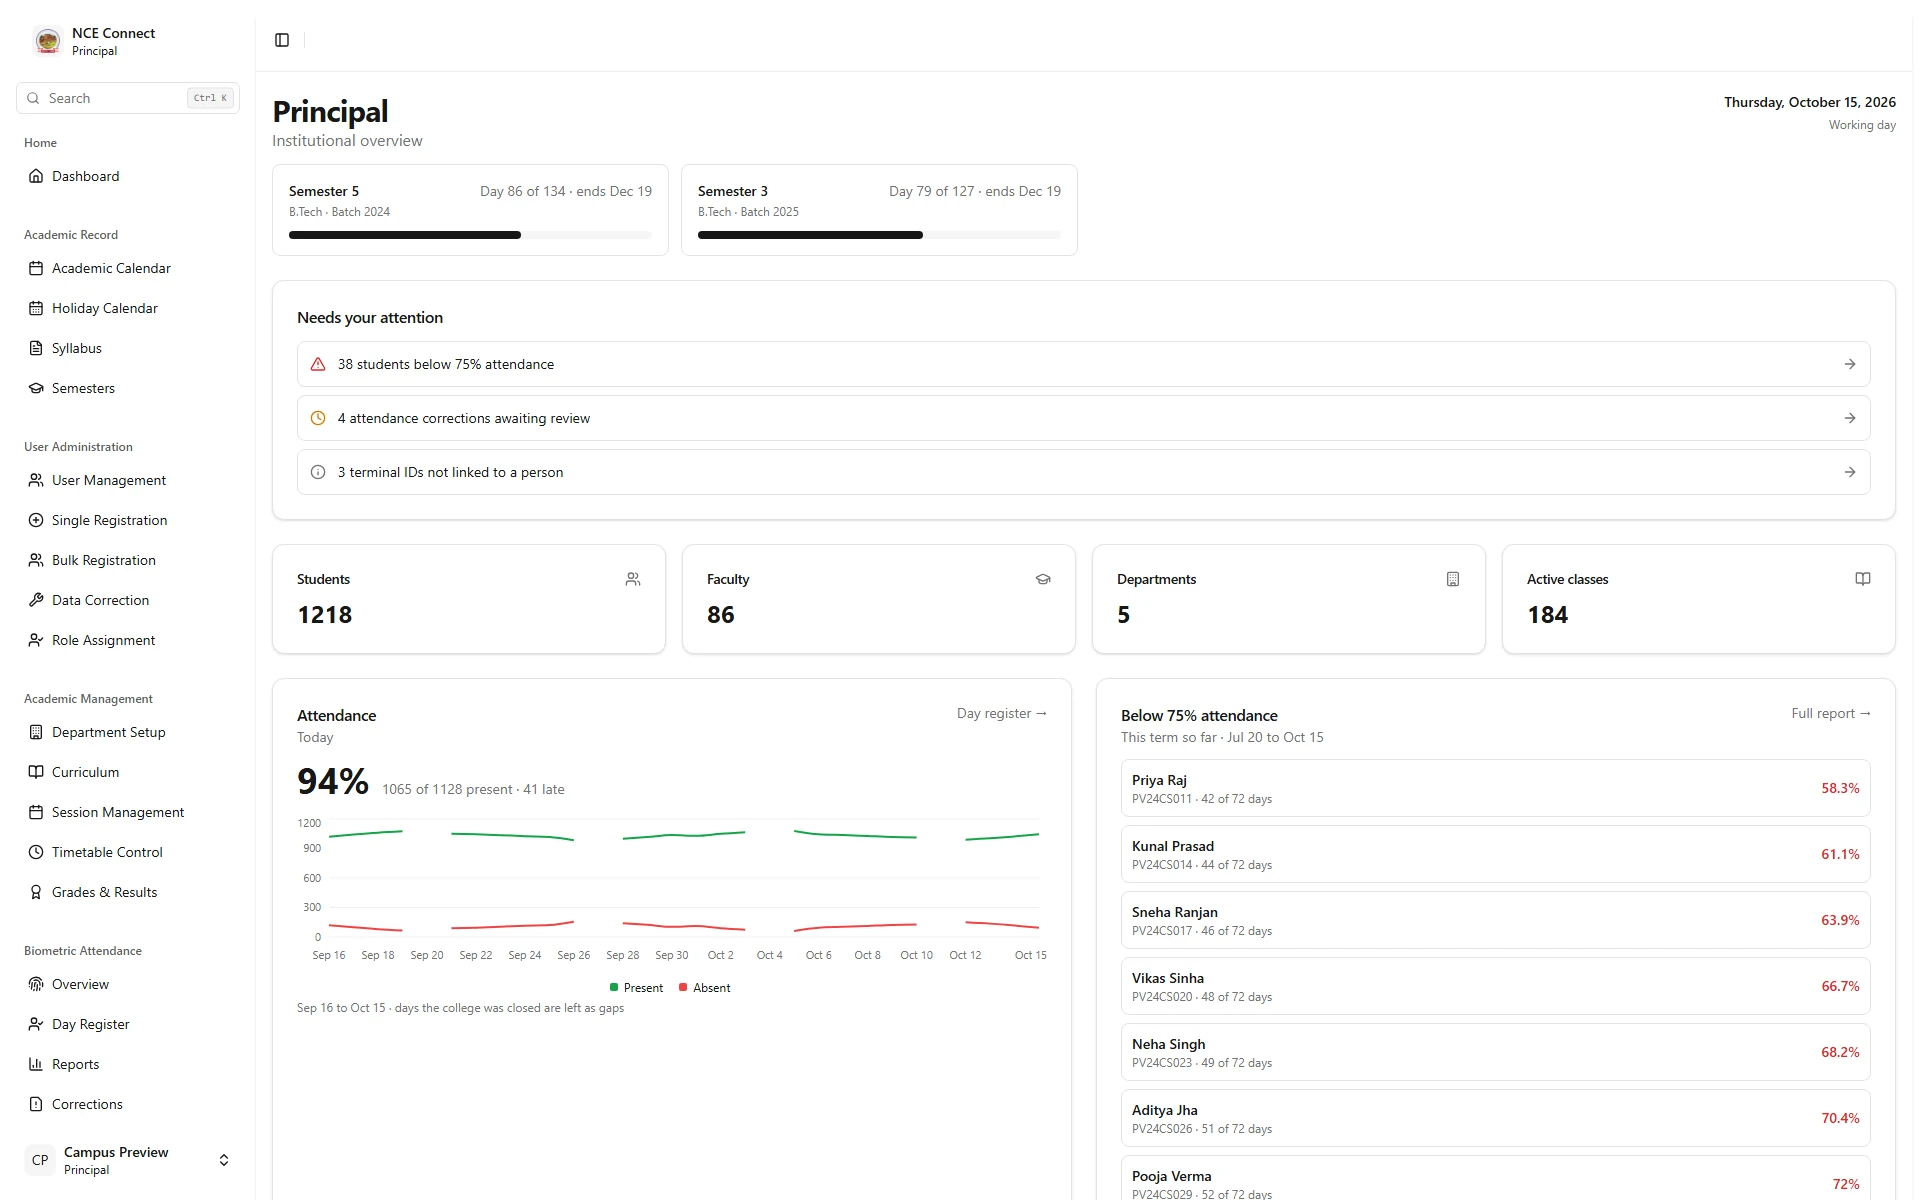Go to Academic Calendar
1920x1200 pixels.
tap(128, 268)
